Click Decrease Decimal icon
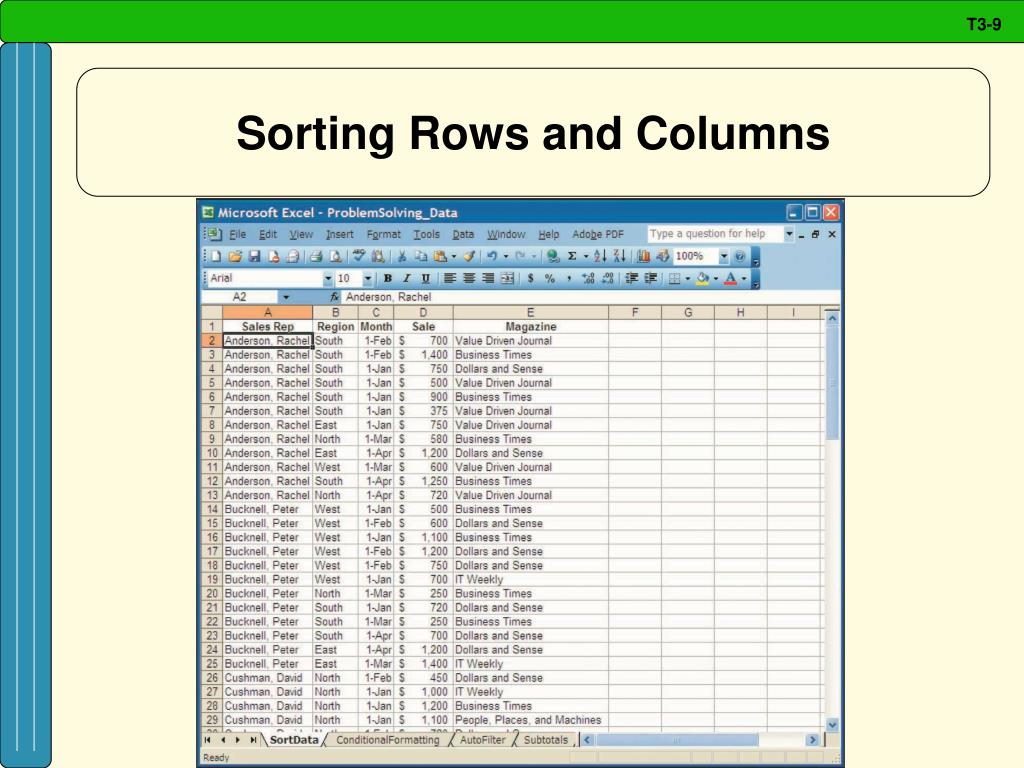 coord(607,279)
